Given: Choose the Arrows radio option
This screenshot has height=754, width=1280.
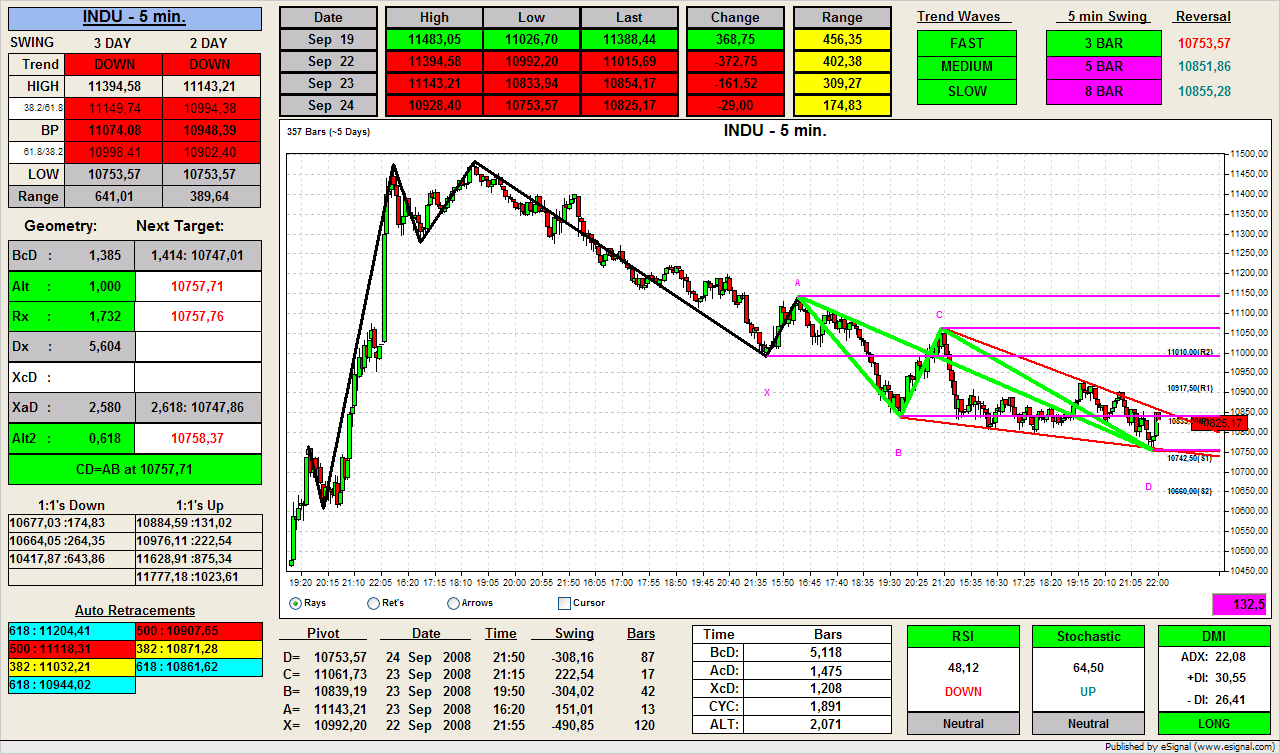Looking at the screenshot, I should [453, 603].
